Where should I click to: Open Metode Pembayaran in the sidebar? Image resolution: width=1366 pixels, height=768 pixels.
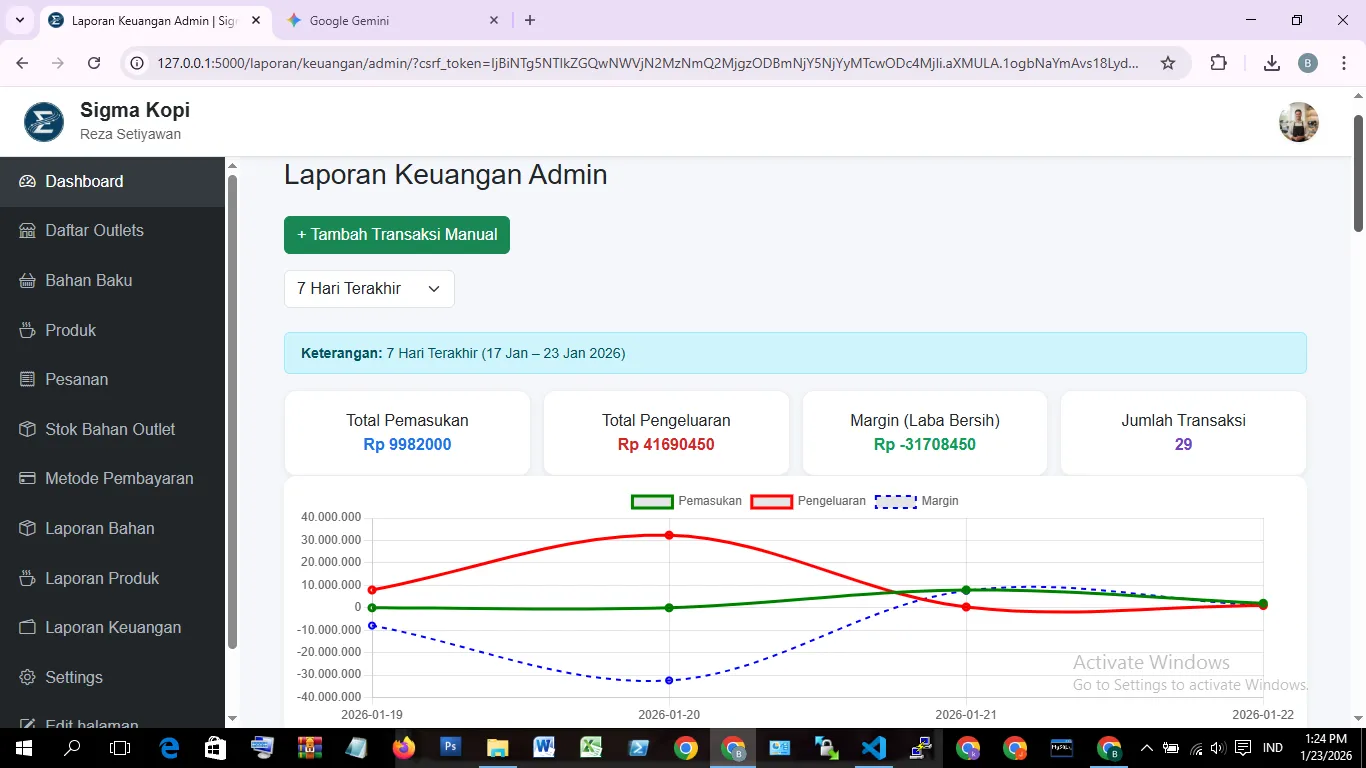click(112, 478)
